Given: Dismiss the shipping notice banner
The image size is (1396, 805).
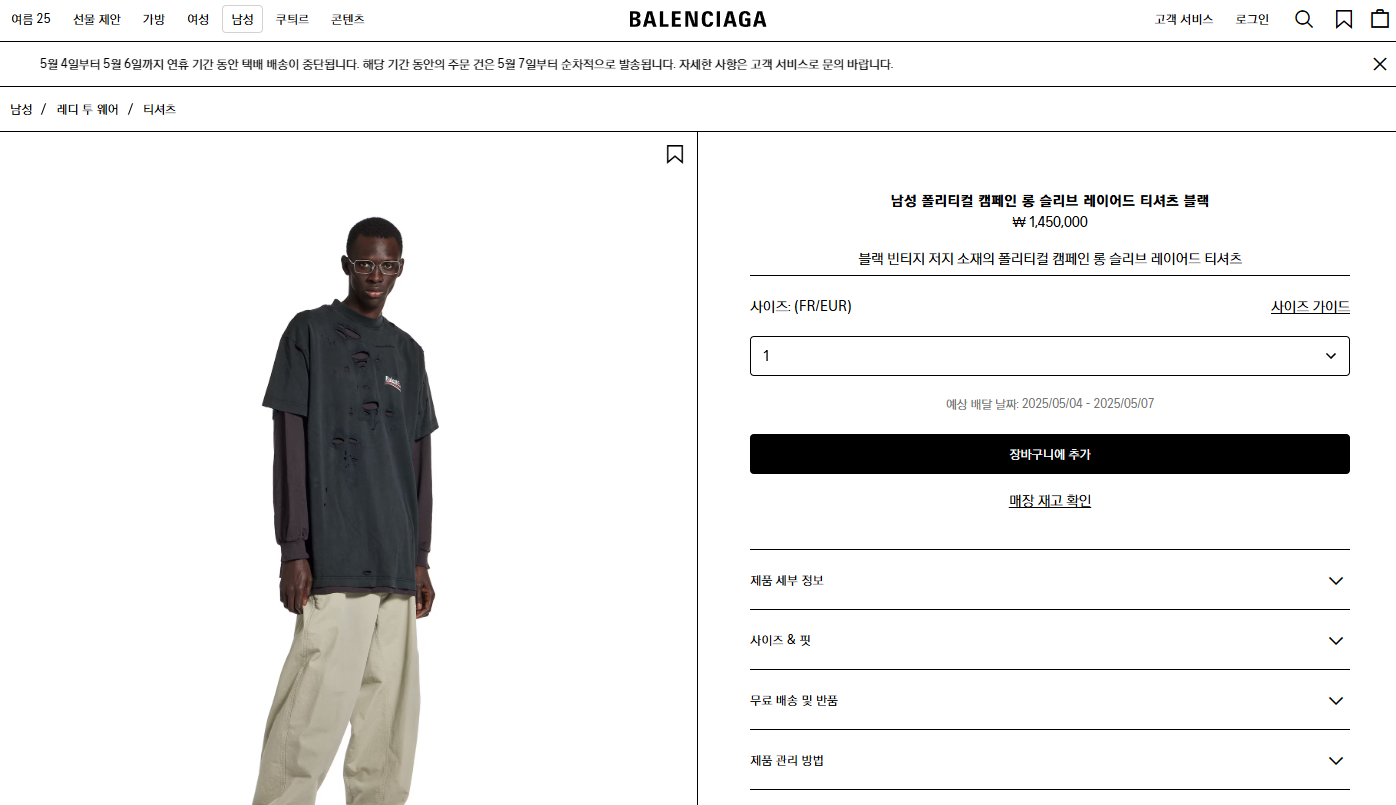Looking at the screenshot, I should tap(1380, 64).
